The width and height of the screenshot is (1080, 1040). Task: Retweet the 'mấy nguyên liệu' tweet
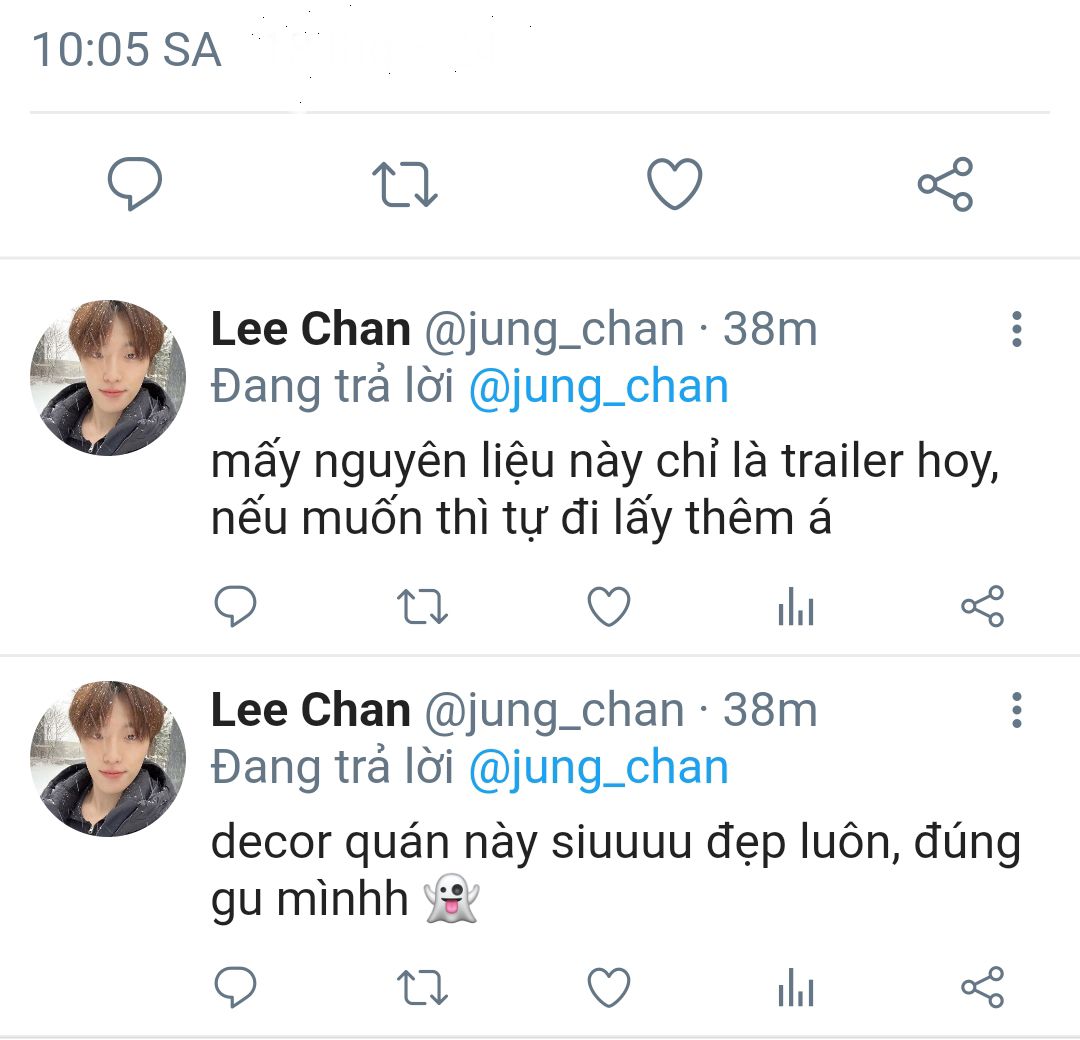tap(422, 607)
